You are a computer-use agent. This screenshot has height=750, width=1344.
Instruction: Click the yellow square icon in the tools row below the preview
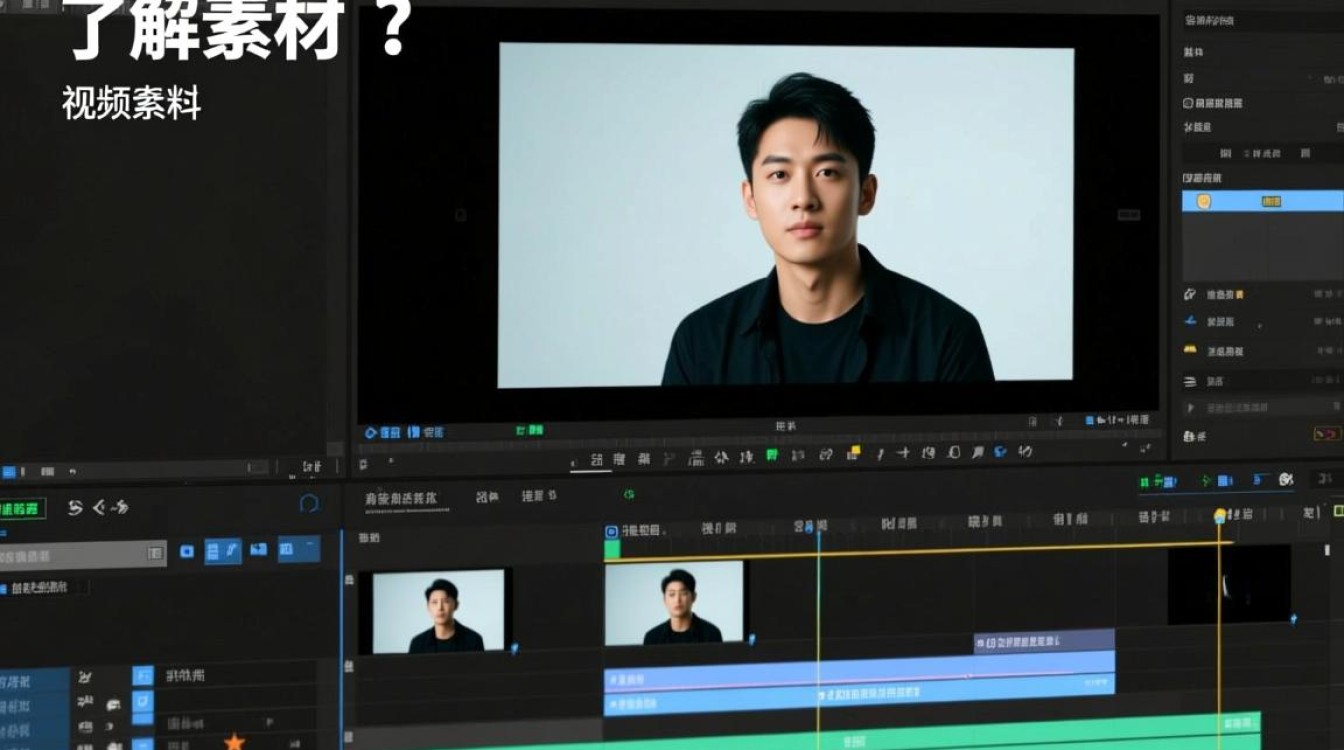tap(853, 453)
